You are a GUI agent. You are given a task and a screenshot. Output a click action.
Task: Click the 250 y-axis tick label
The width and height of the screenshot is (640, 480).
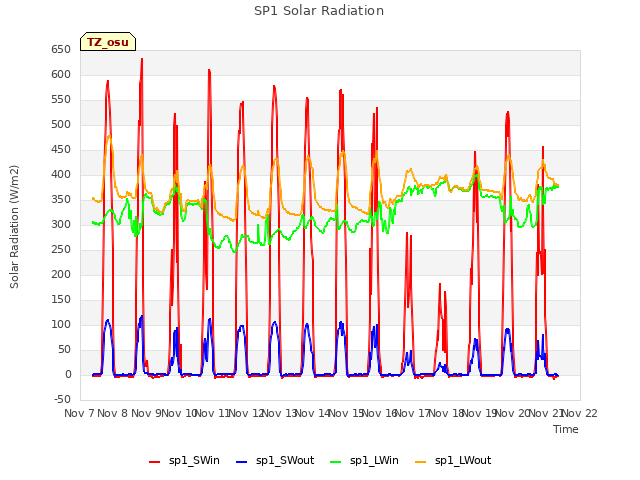61,249
